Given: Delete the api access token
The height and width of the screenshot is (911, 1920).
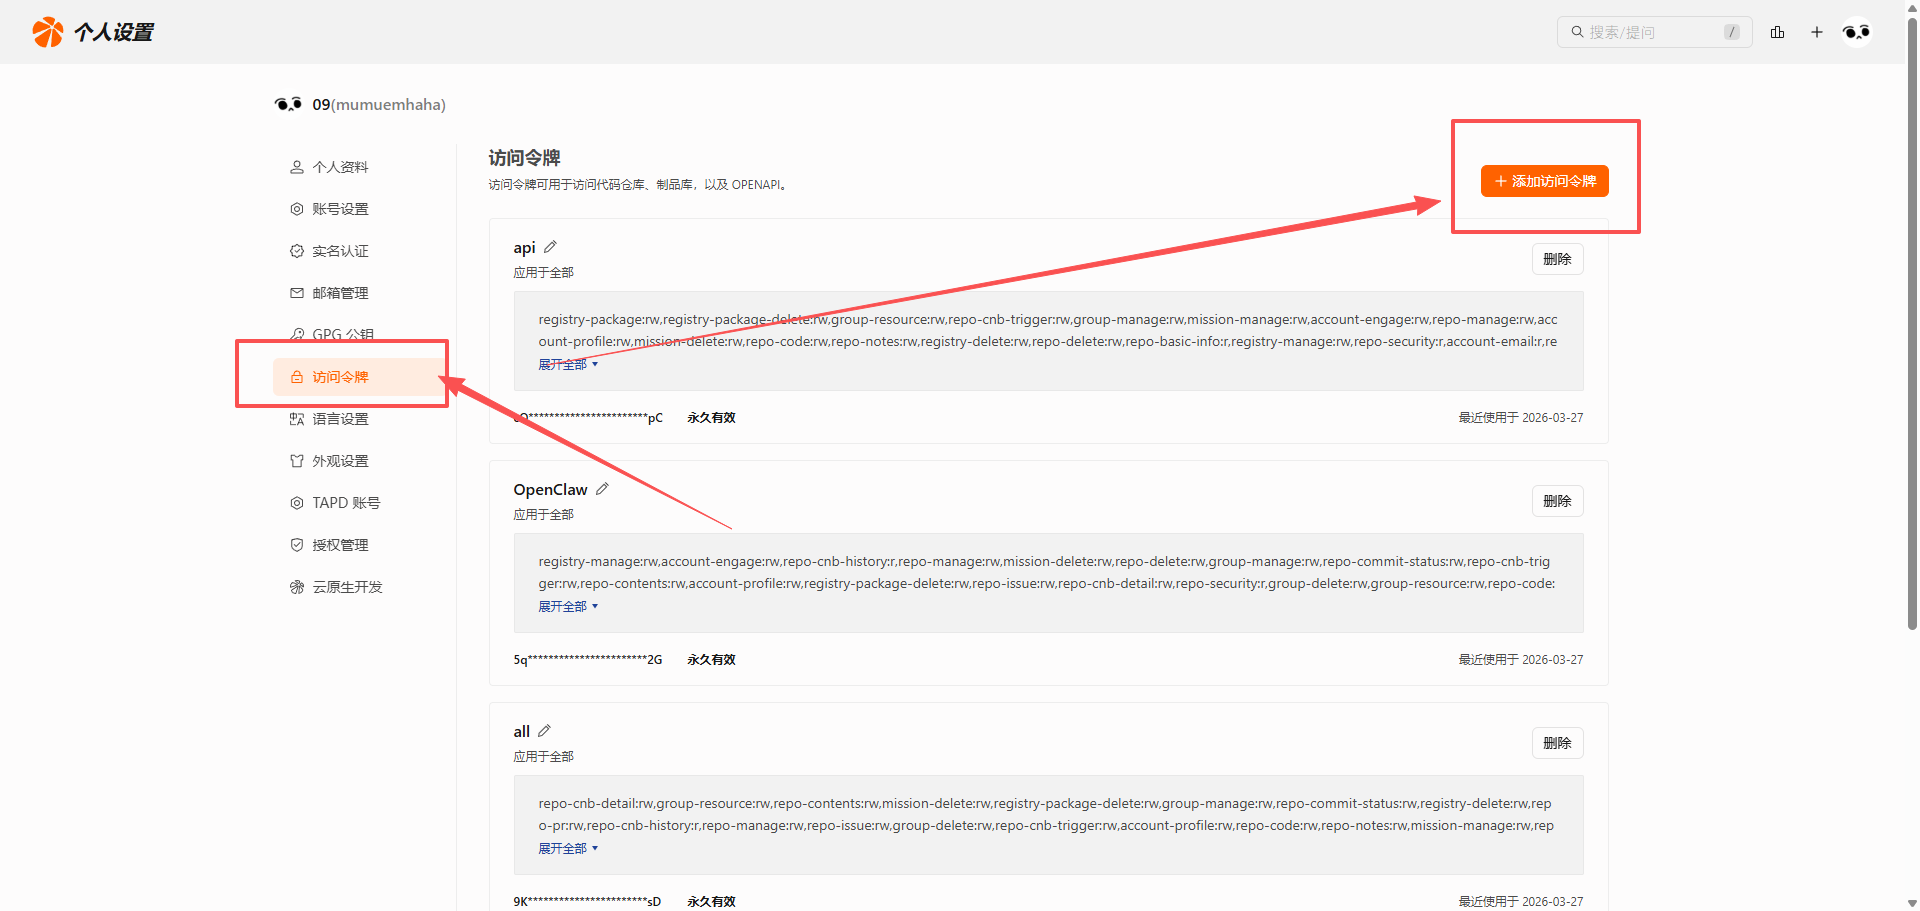Looking at the screenshot, I should pyautogui.click(x=1557, y=259).
